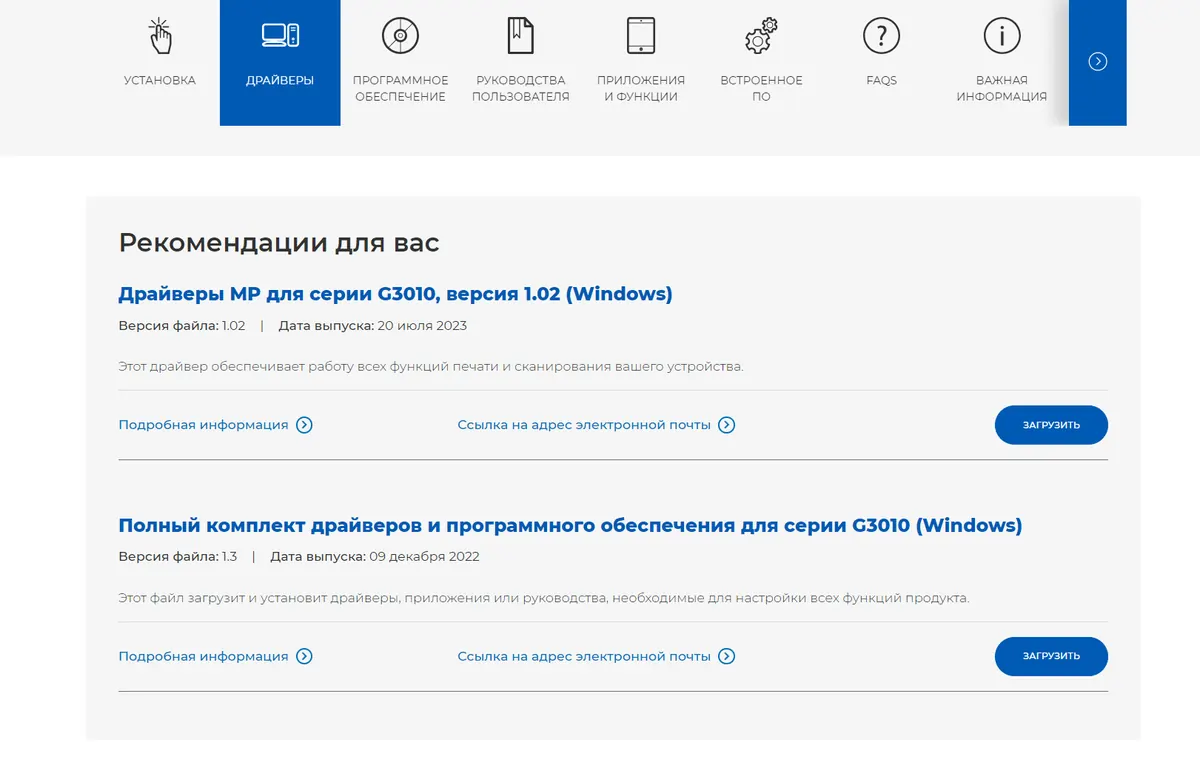Screen dimensions: 1200x762
Task: Click the Рекомендации для вас heading
Action: [279, 242]
